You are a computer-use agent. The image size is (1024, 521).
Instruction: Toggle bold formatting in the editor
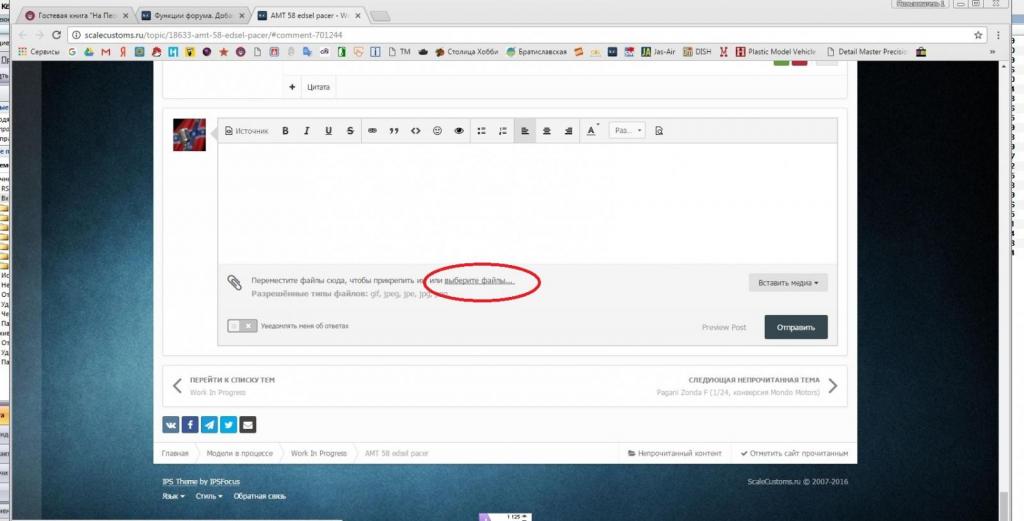pyautogui.click(x=285, y=131)
